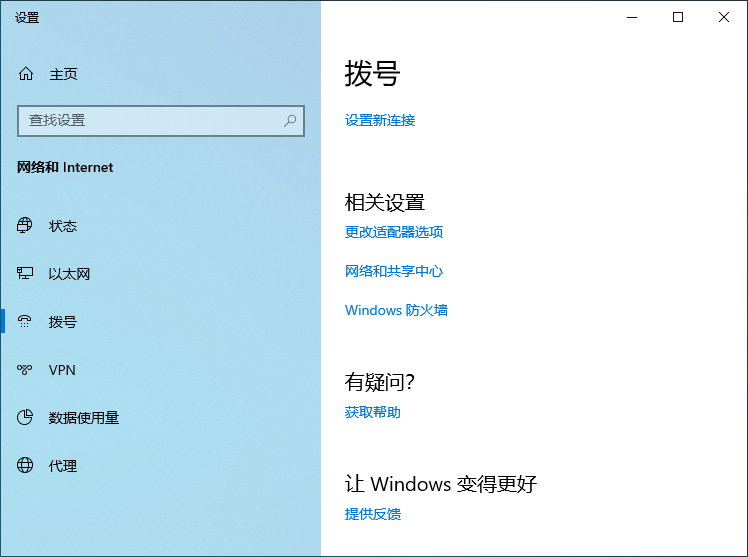Go to 主页 using its text label
This screenshot has height=557, width=748.
pos(63,74)
